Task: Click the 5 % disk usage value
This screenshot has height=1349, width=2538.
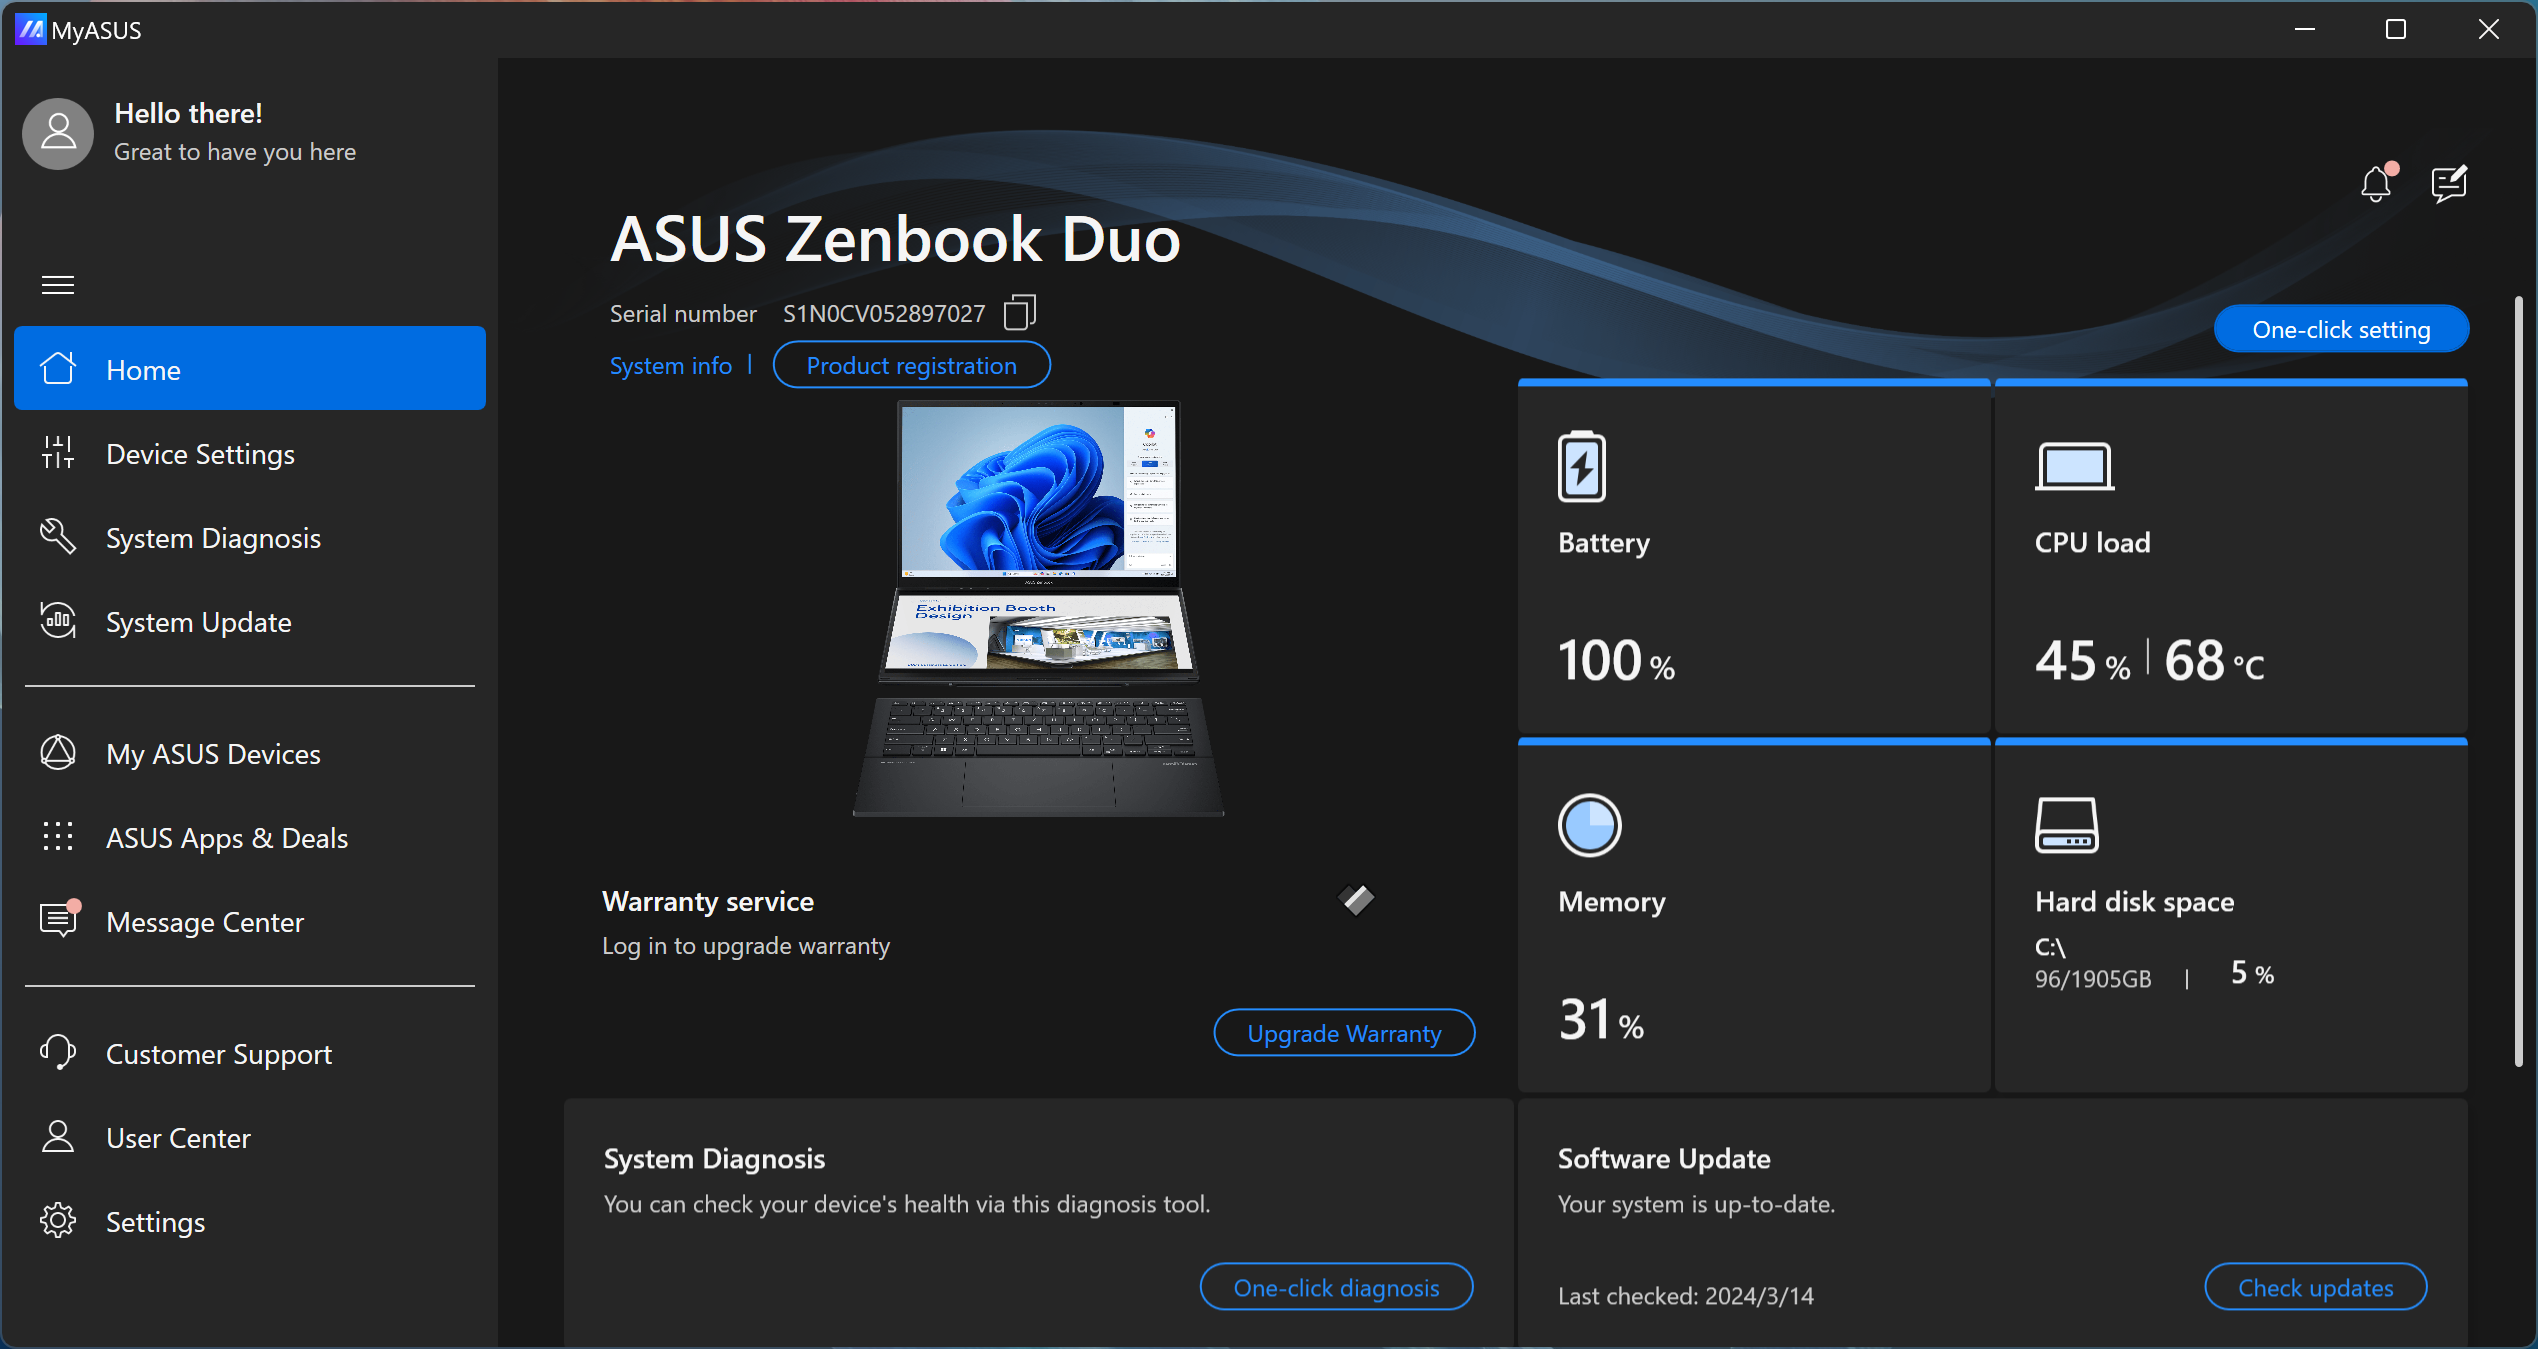Action: click(2253, 972)
